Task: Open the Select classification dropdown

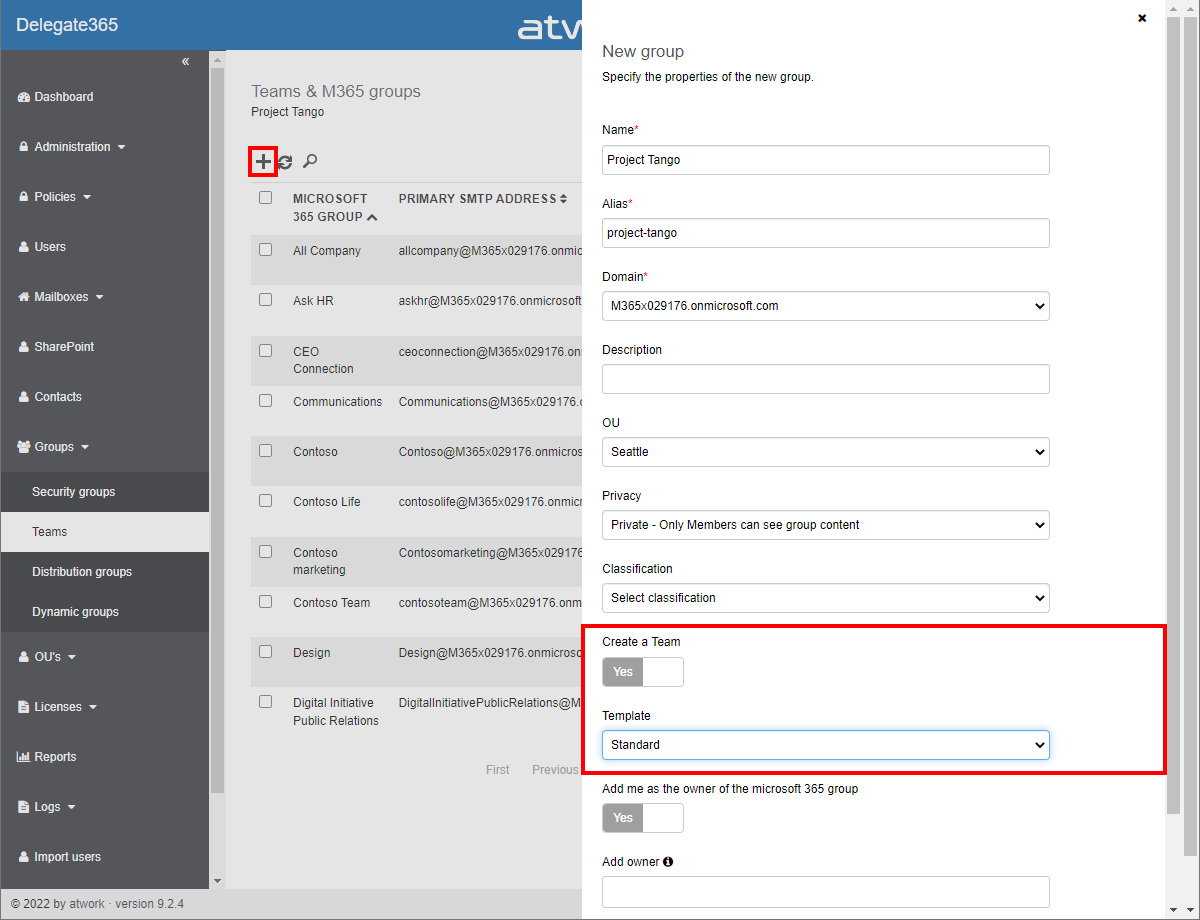Action: (x=826, y=598)
